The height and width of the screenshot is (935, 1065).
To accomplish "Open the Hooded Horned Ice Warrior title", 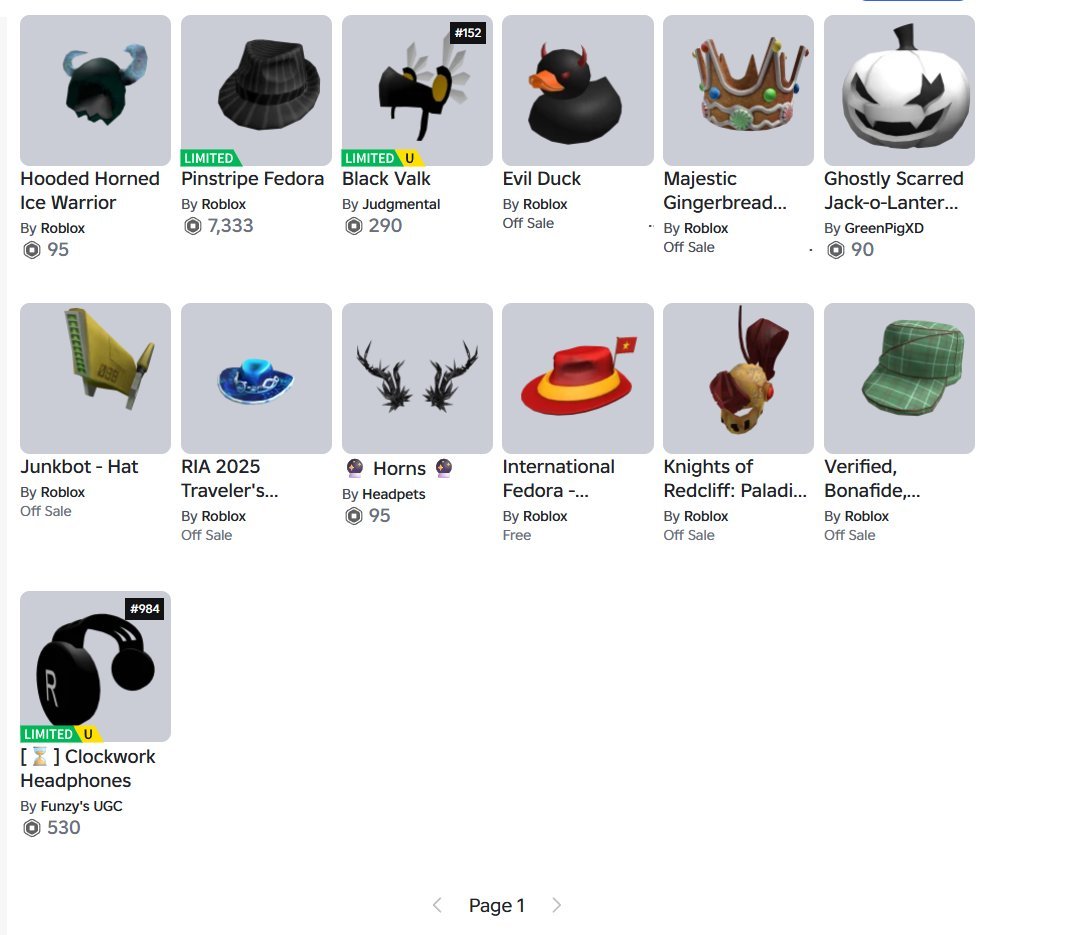I will pos(90,191).
